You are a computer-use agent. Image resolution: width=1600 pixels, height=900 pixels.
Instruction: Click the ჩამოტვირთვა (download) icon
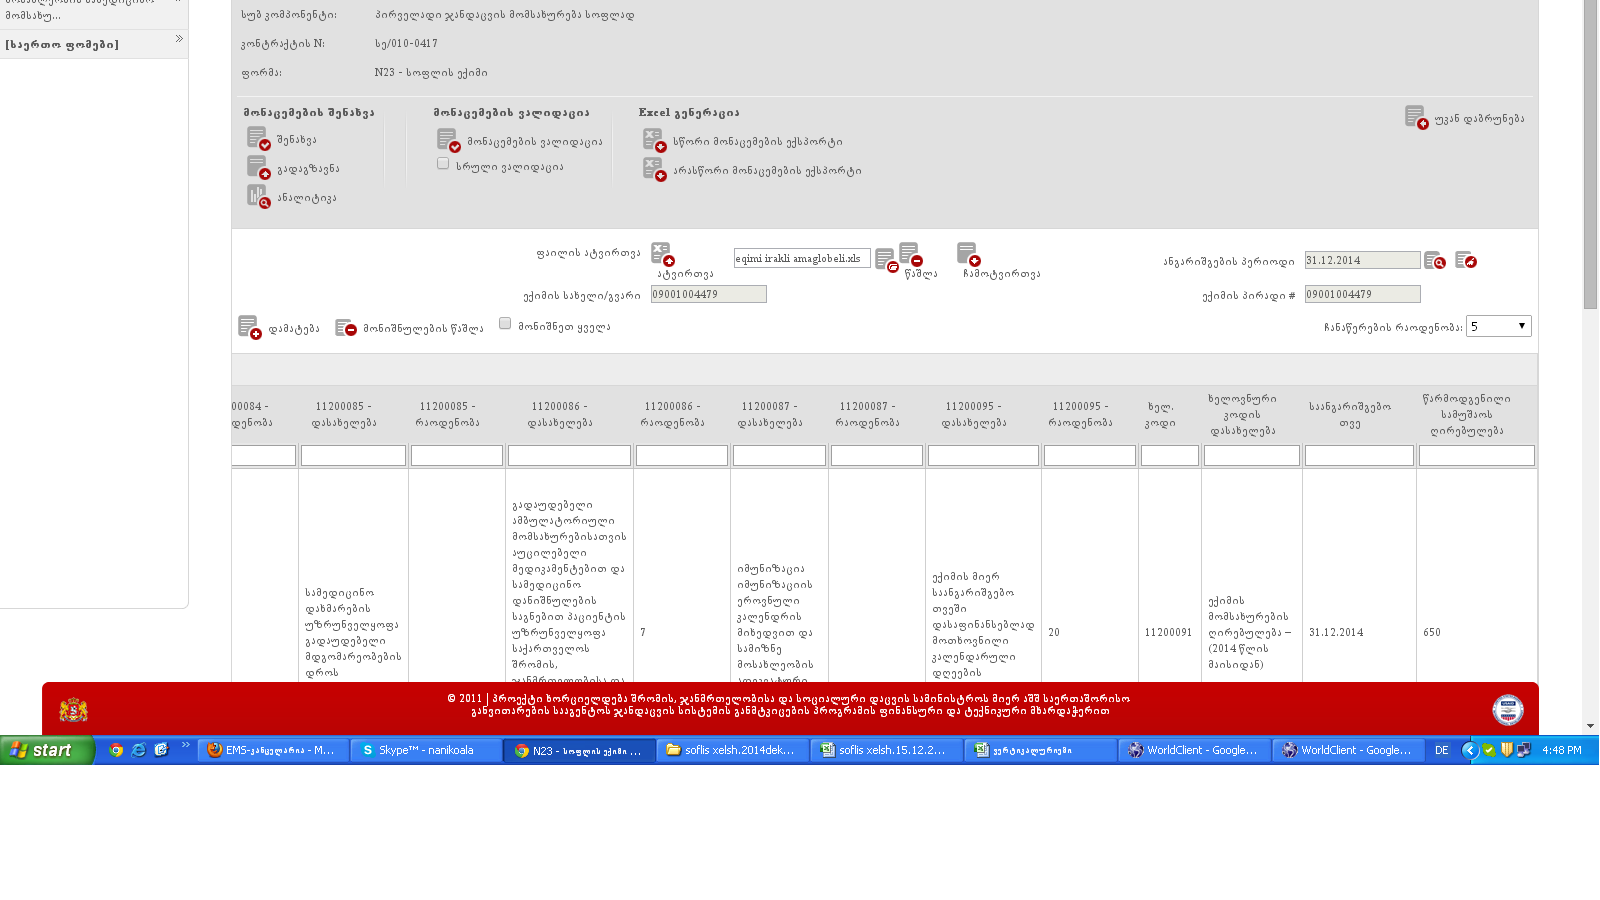[968, 254]
